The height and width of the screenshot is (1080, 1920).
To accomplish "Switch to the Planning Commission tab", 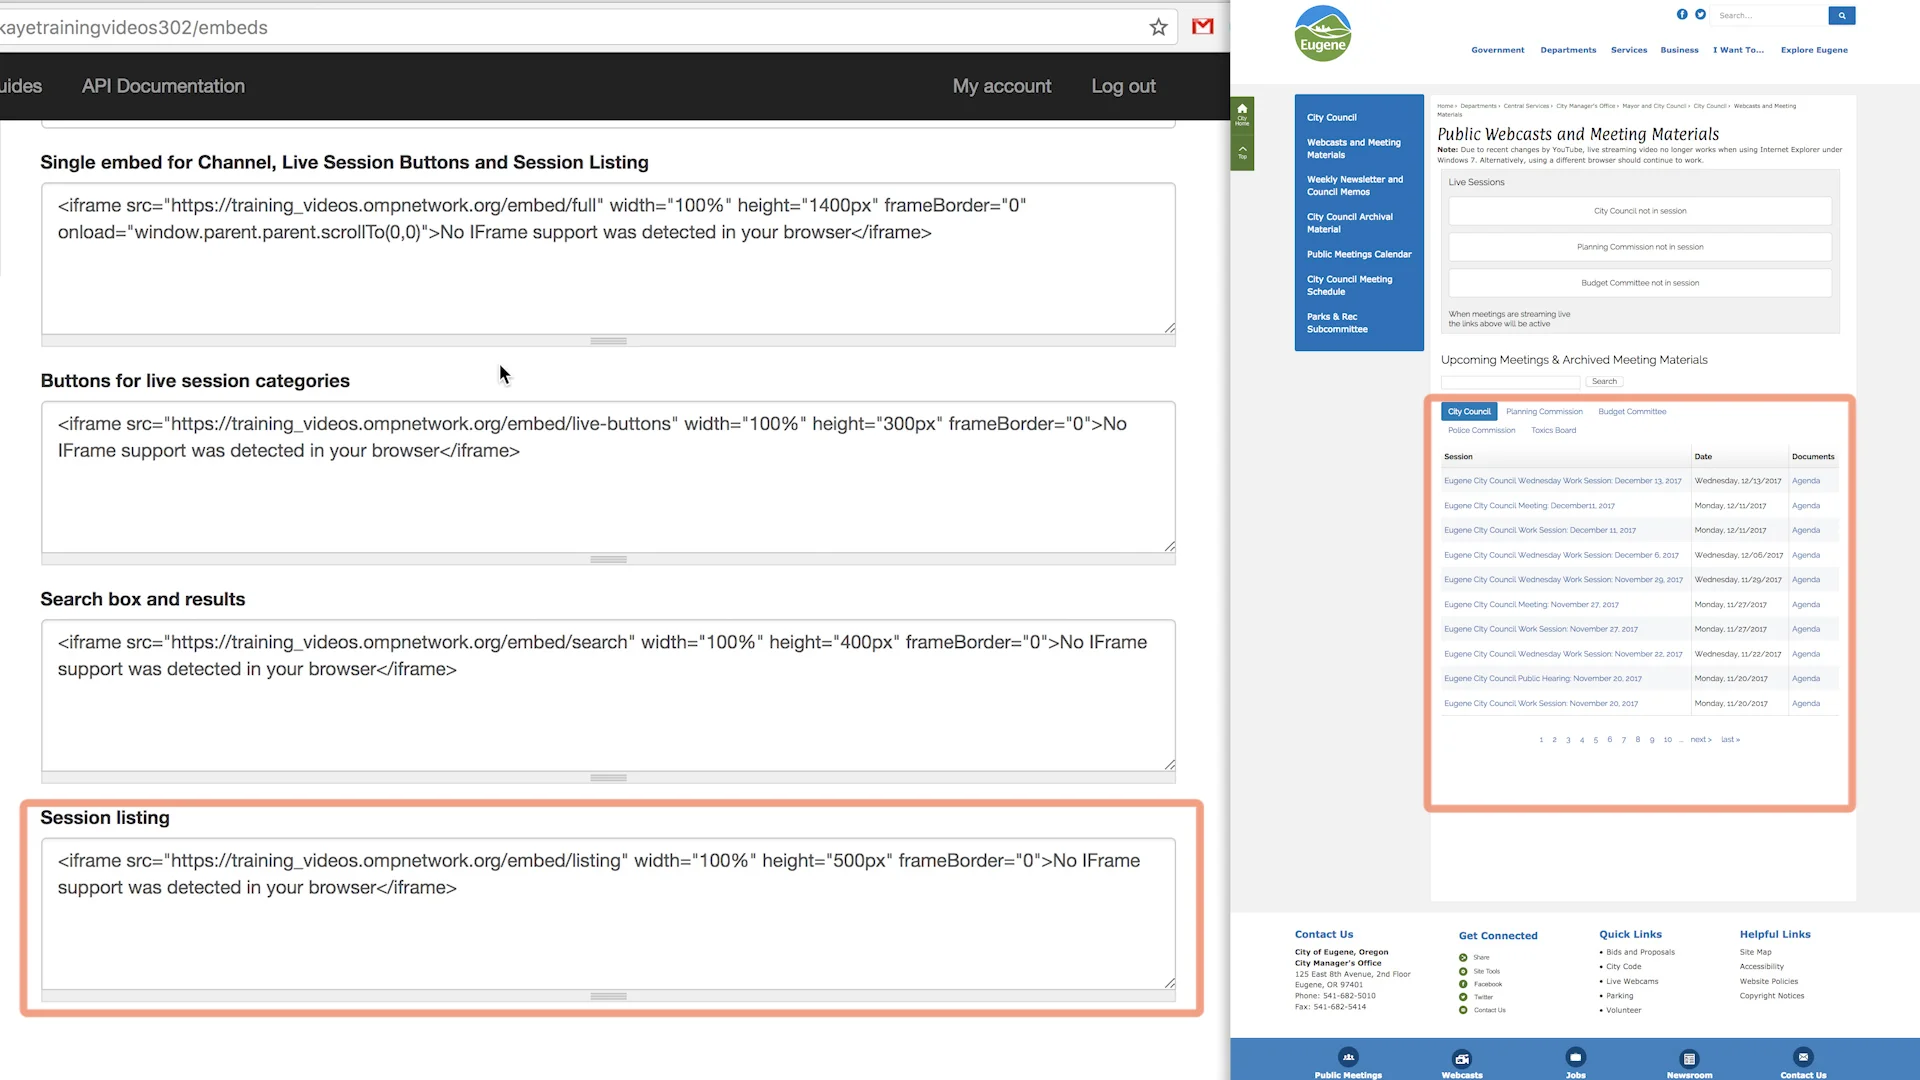I will (x=1544, y=412).
